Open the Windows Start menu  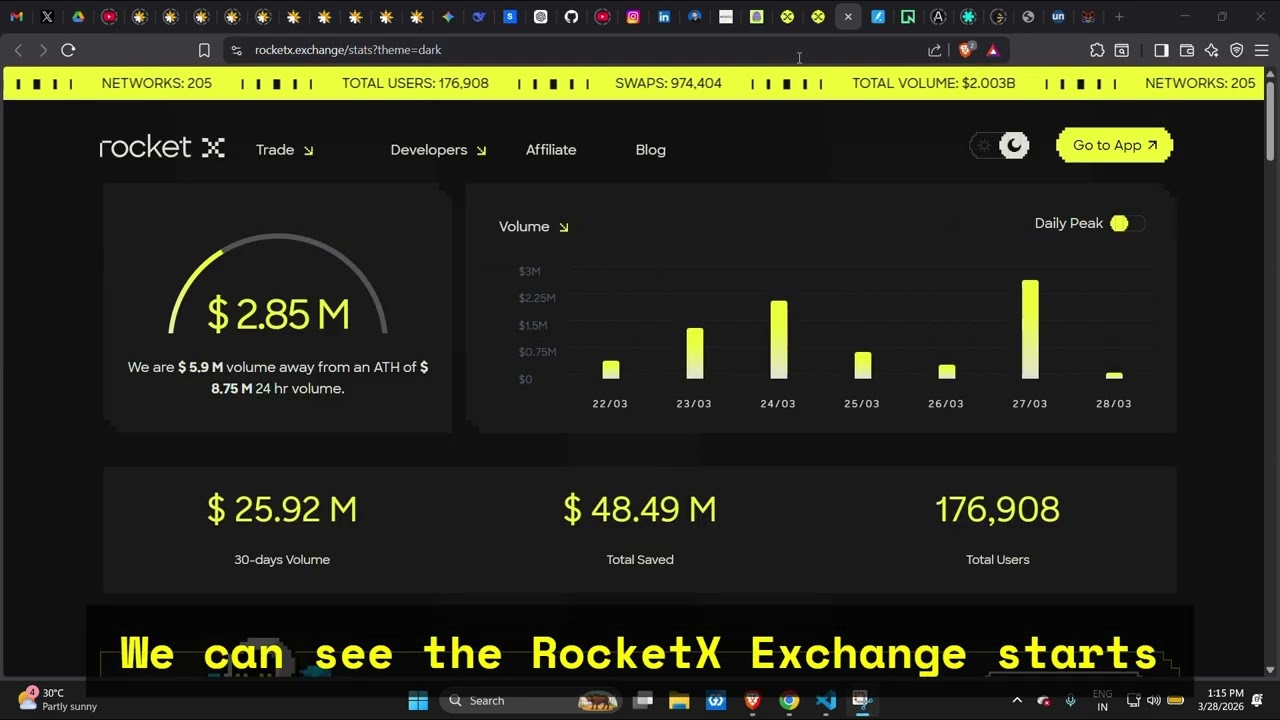[418, 701]
